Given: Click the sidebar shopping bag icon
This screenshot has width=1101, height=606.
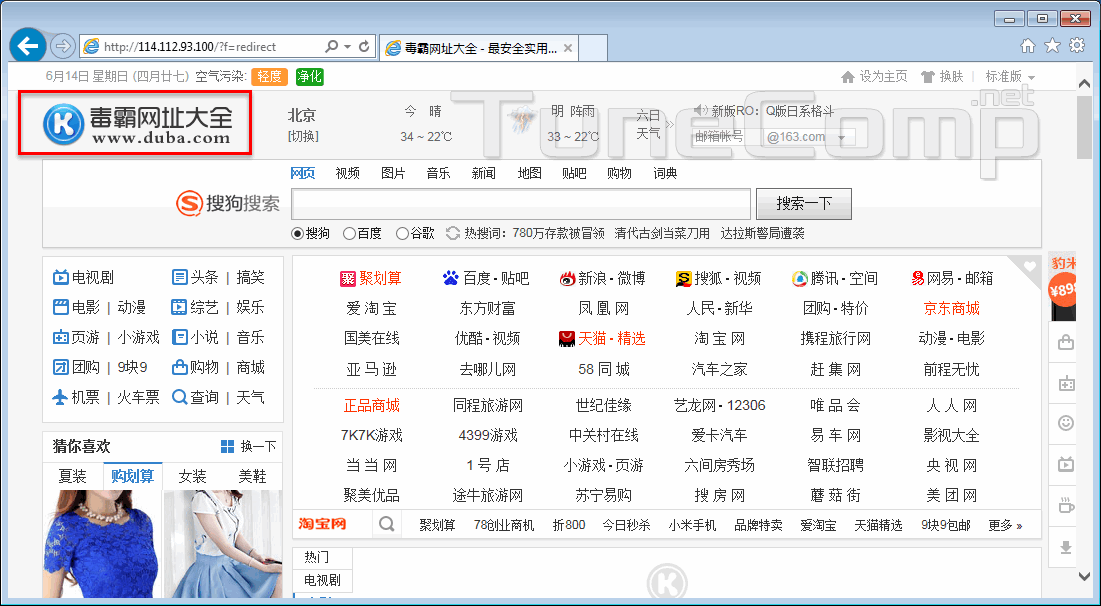Looking at the screenshot, I should tap(1066, 343).
